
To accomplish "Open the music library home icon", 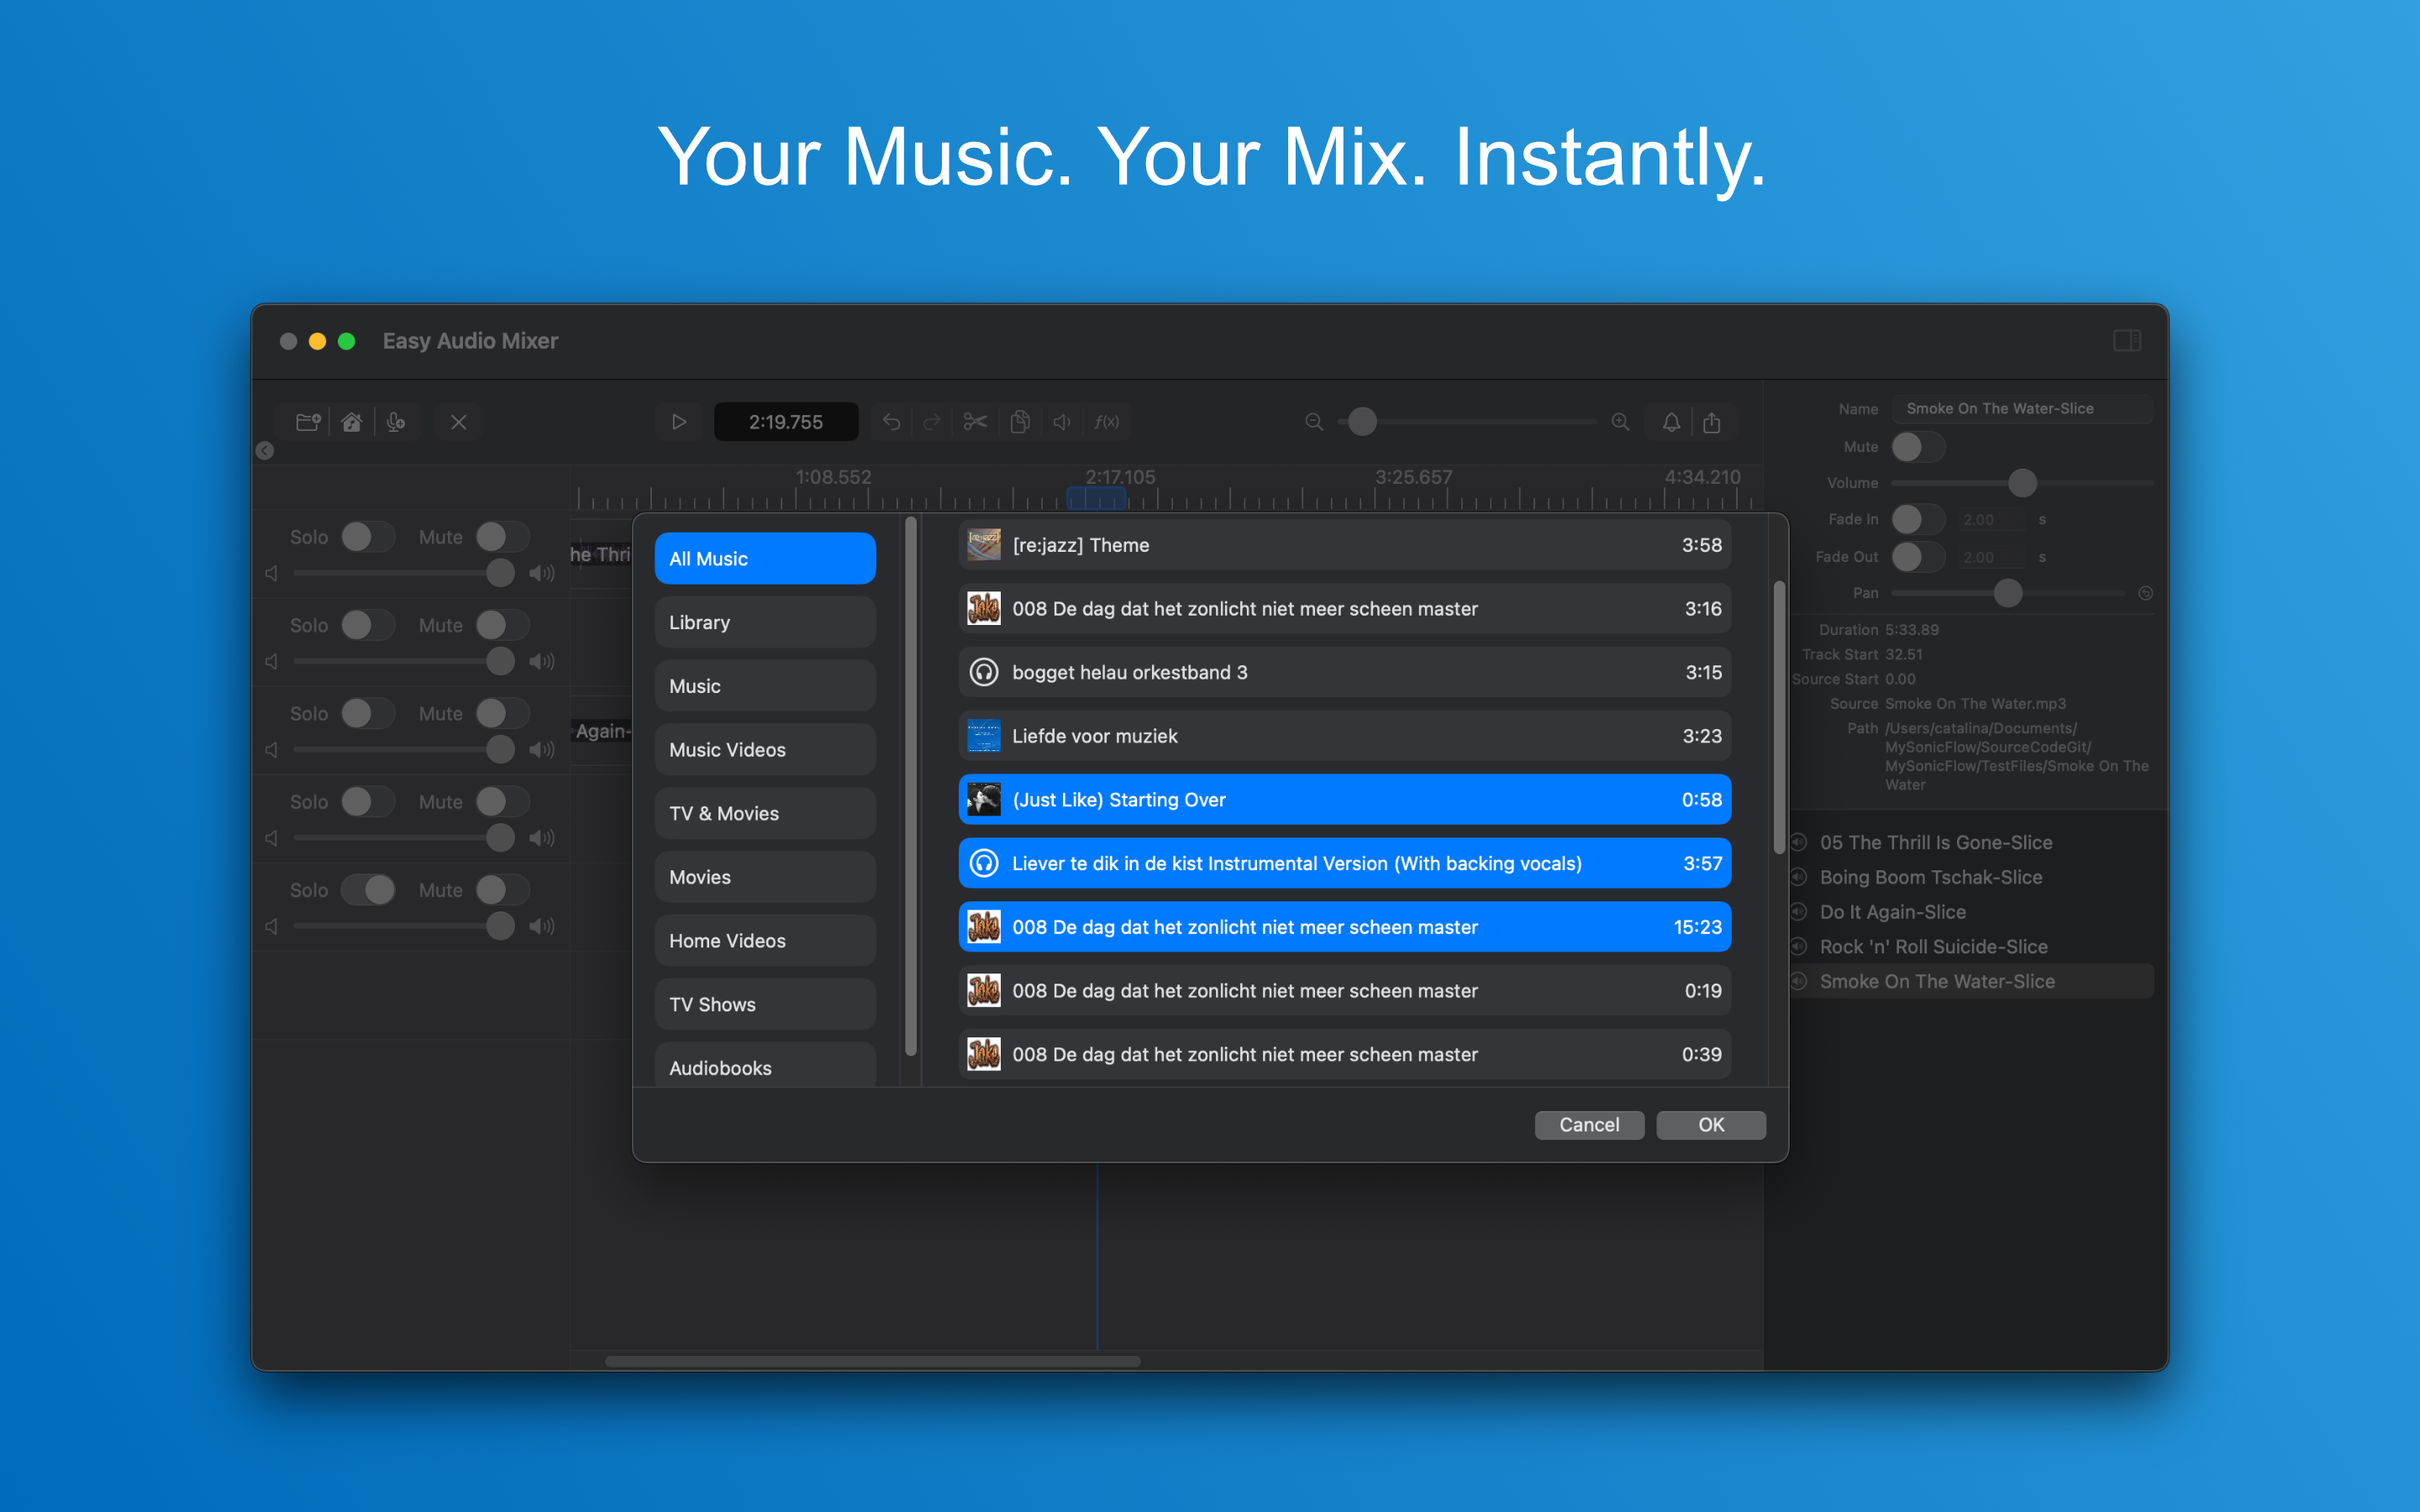I will 352,422.
